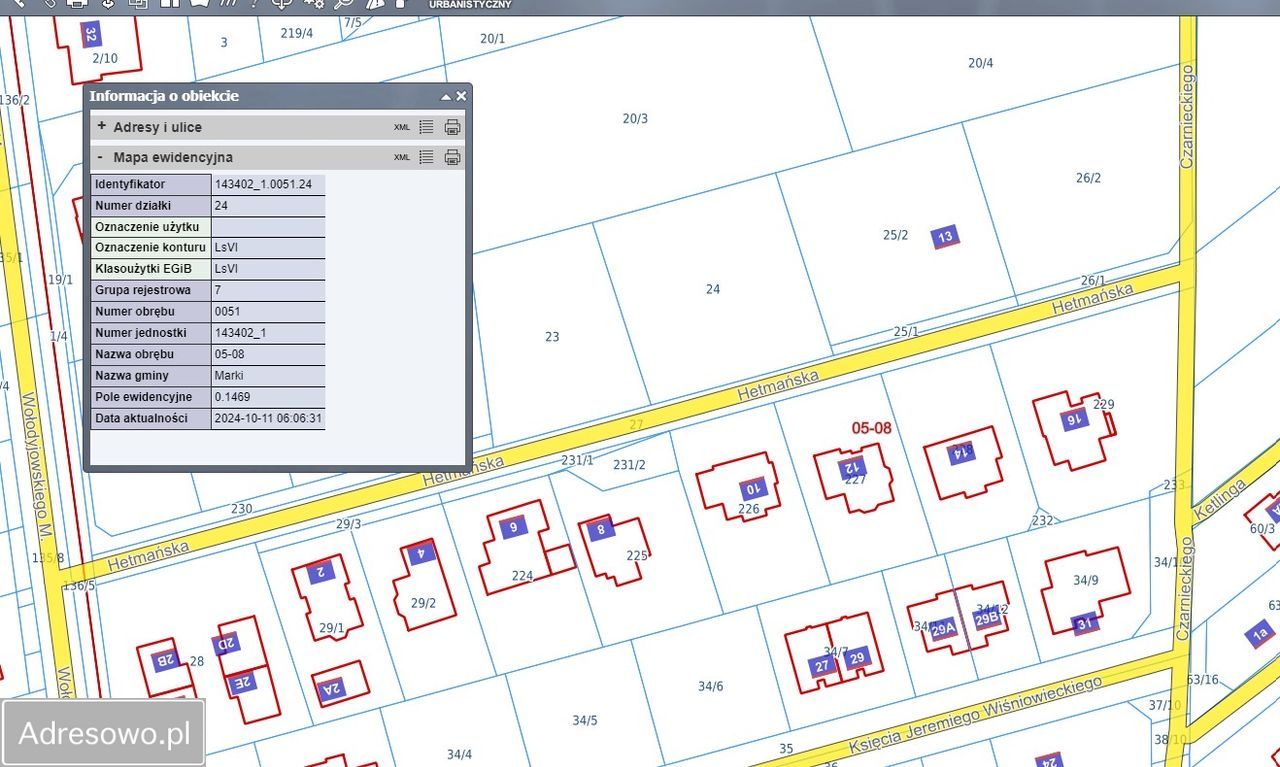Click parcel label 34/5 on the map
The height and width of the screenshot is (767, 1280).
point(585,720)
